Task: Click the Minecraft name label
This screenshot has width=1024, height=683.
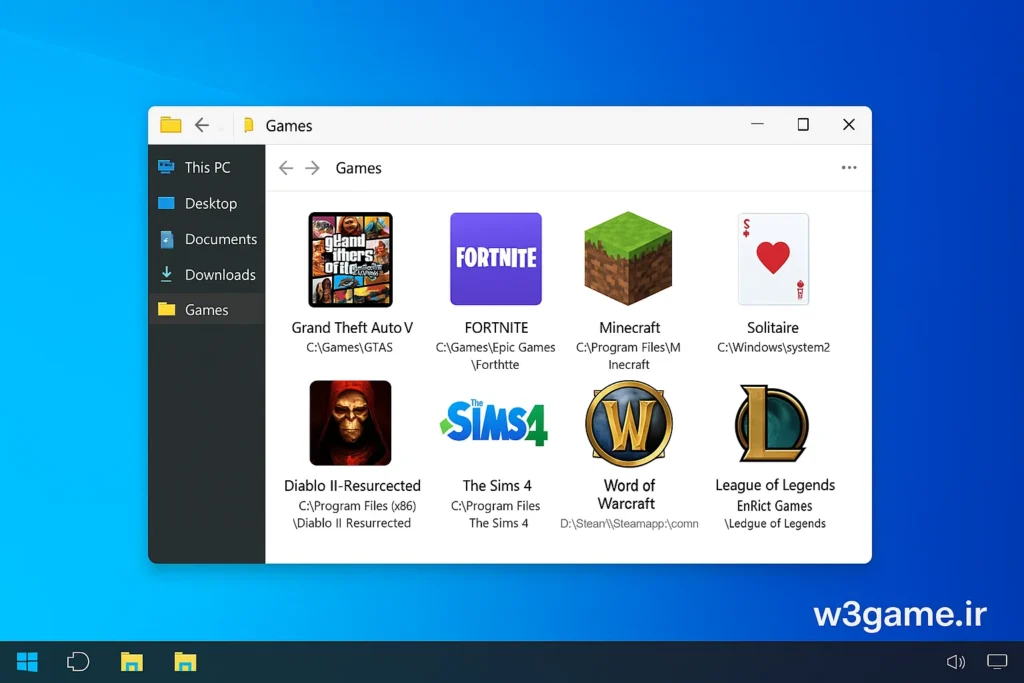Action: click(x=630, y=328)
